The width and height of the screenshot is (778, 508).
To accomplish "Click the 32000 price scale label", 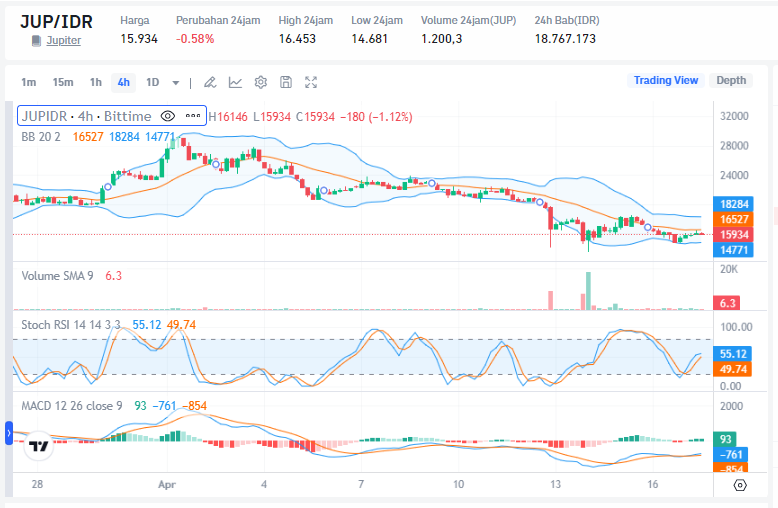I will [734, 117].
